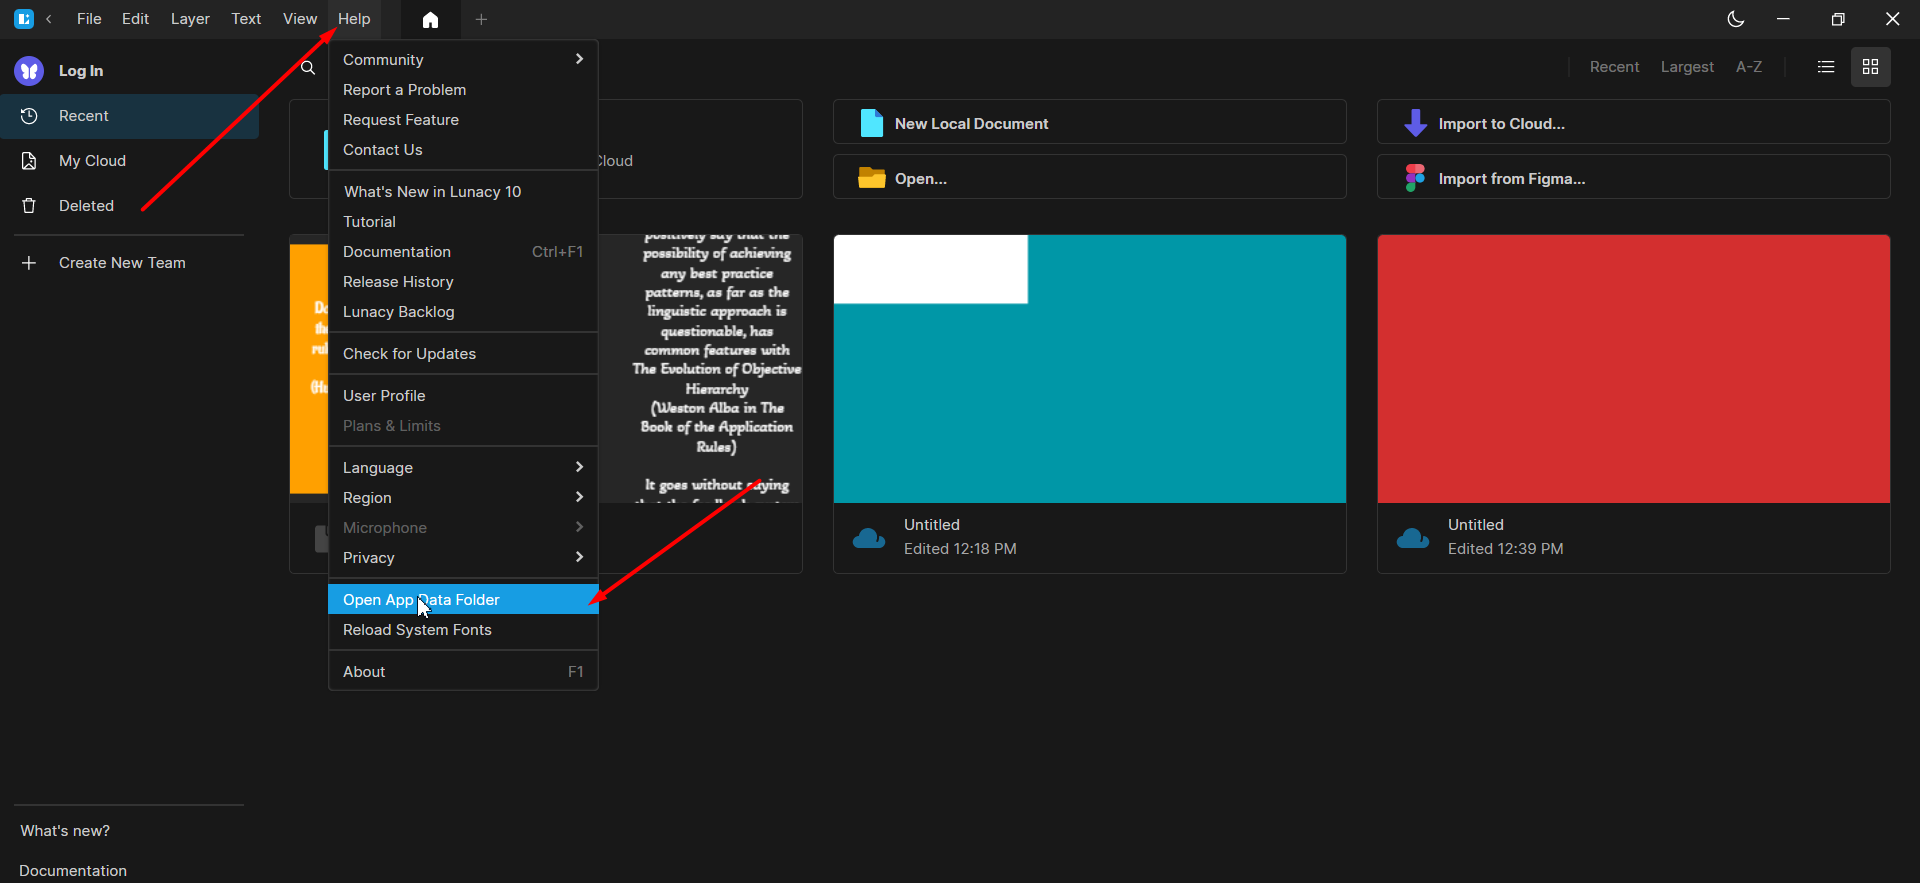Click the Lunacy app logo icon
Viewport: 1920px width, 883px height.
click(x=24, y=19)
